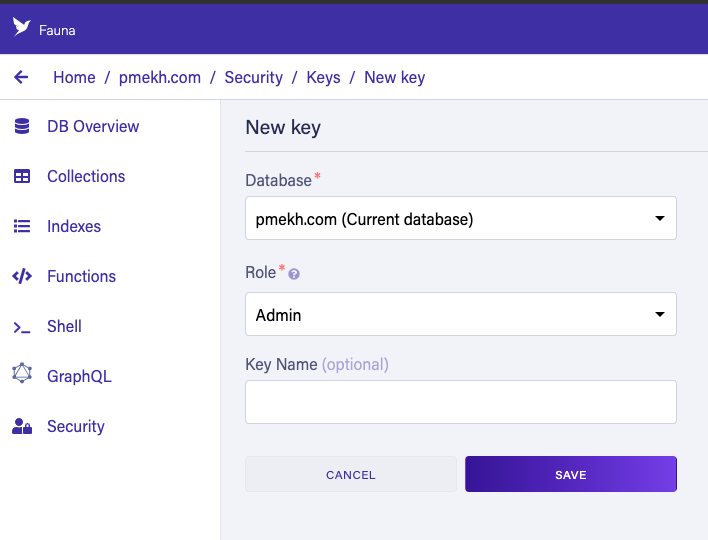Viewport: 708px width, 540px height.
Task: Open Collections in the sidebar
Action: 86,176
